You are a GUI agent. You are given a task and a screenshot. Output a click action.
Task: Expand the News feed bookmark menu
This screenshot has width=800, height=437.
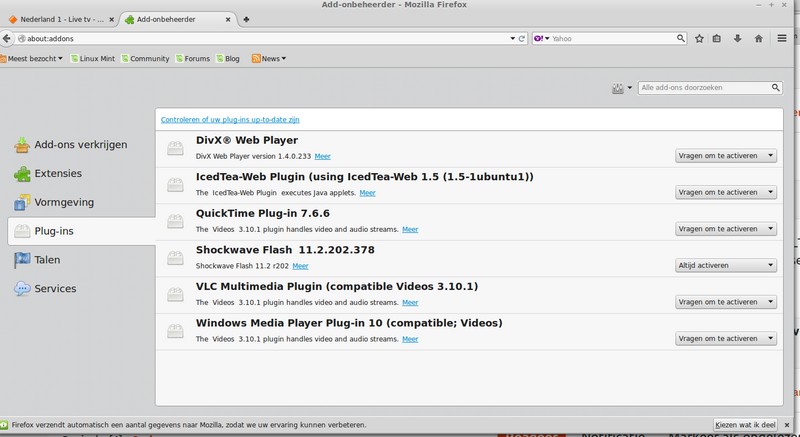269,59
